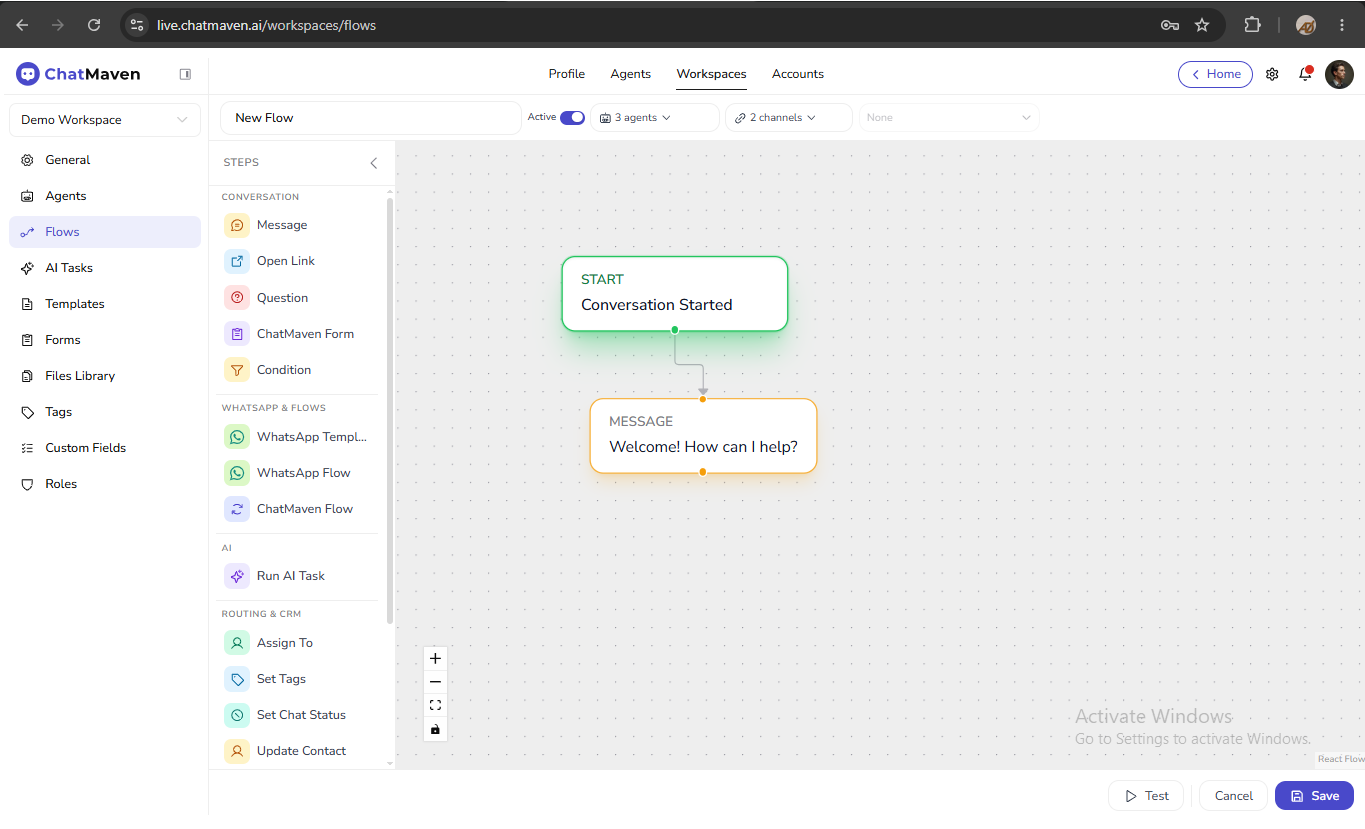Collapse the Steps panel chevron
The width and height of the screenshot is (1365, 829).
click(374, 163)
